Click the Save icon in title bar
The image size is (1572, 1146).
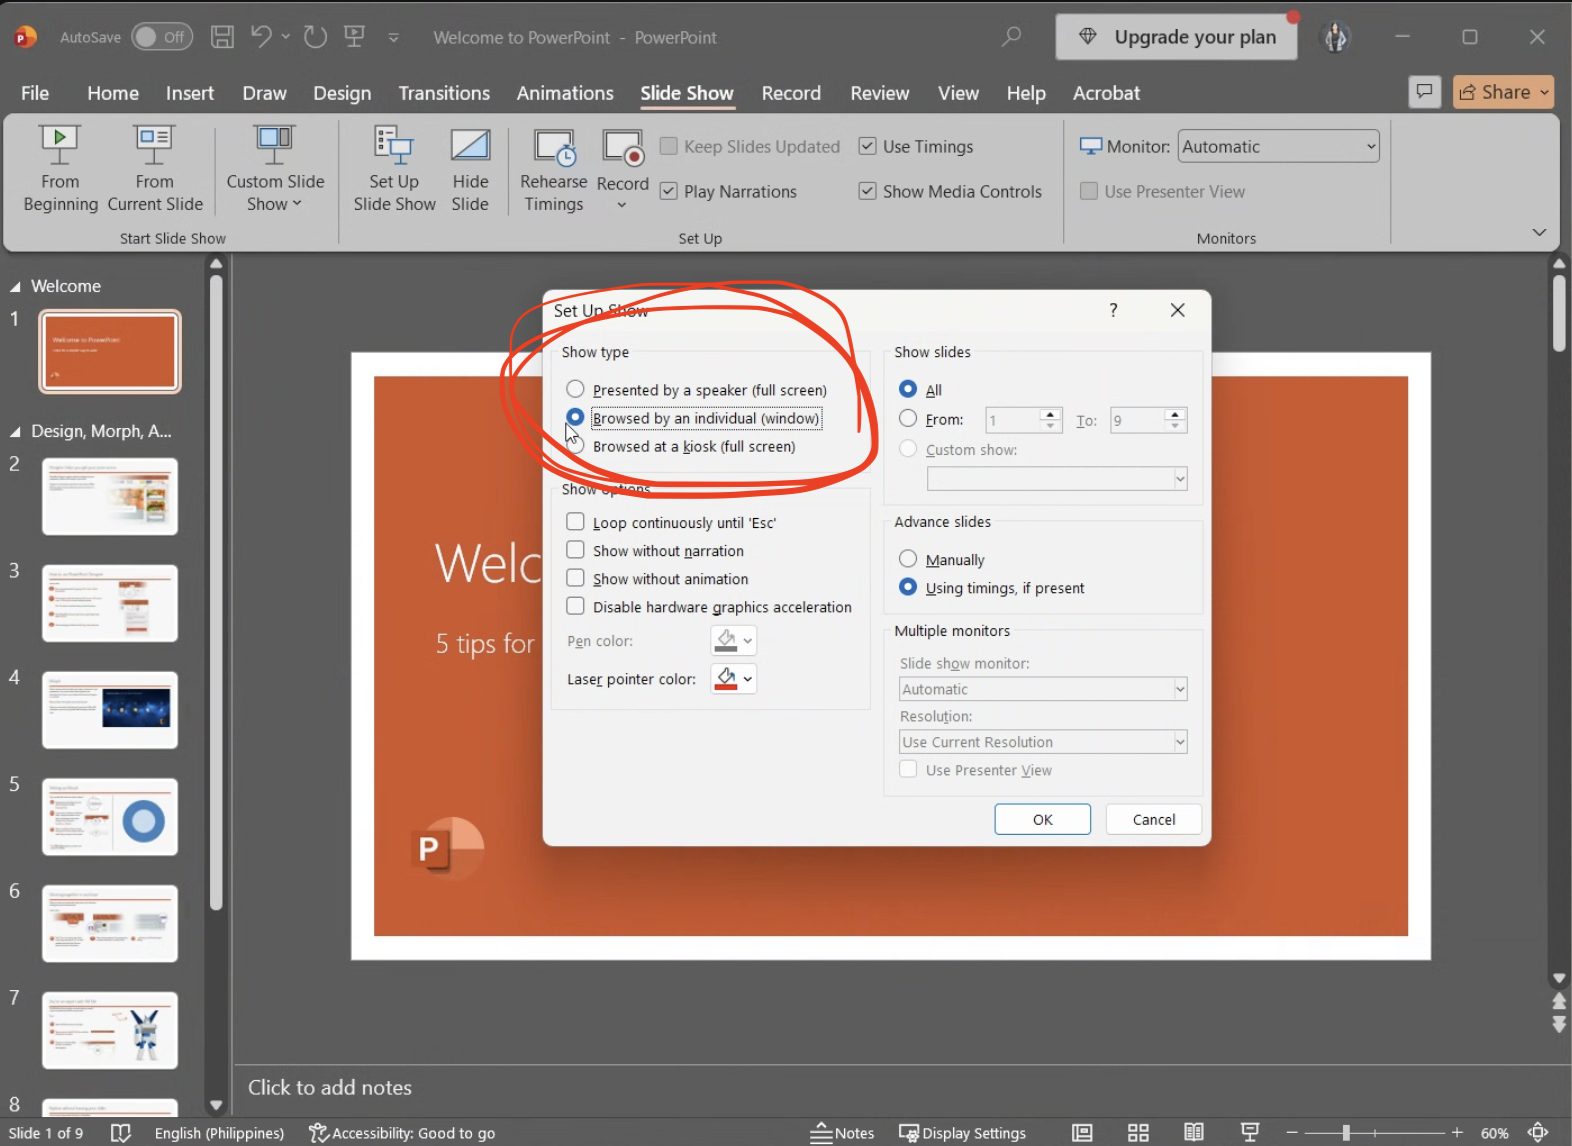[x=222, y=37]
